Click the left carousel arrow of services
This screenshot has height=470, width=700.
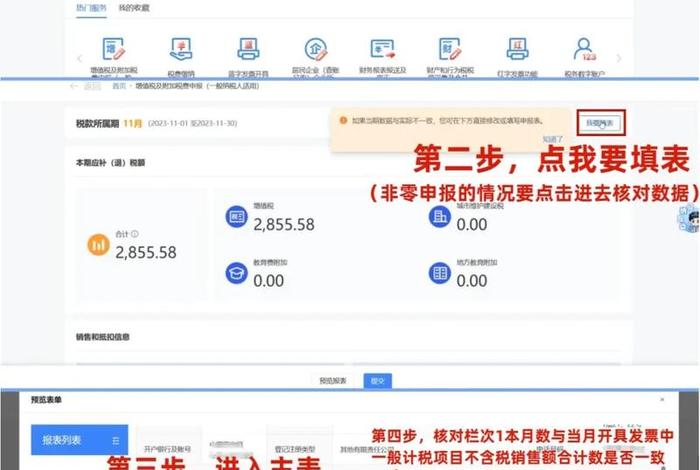pyautogui.click(x=79, y=58)
